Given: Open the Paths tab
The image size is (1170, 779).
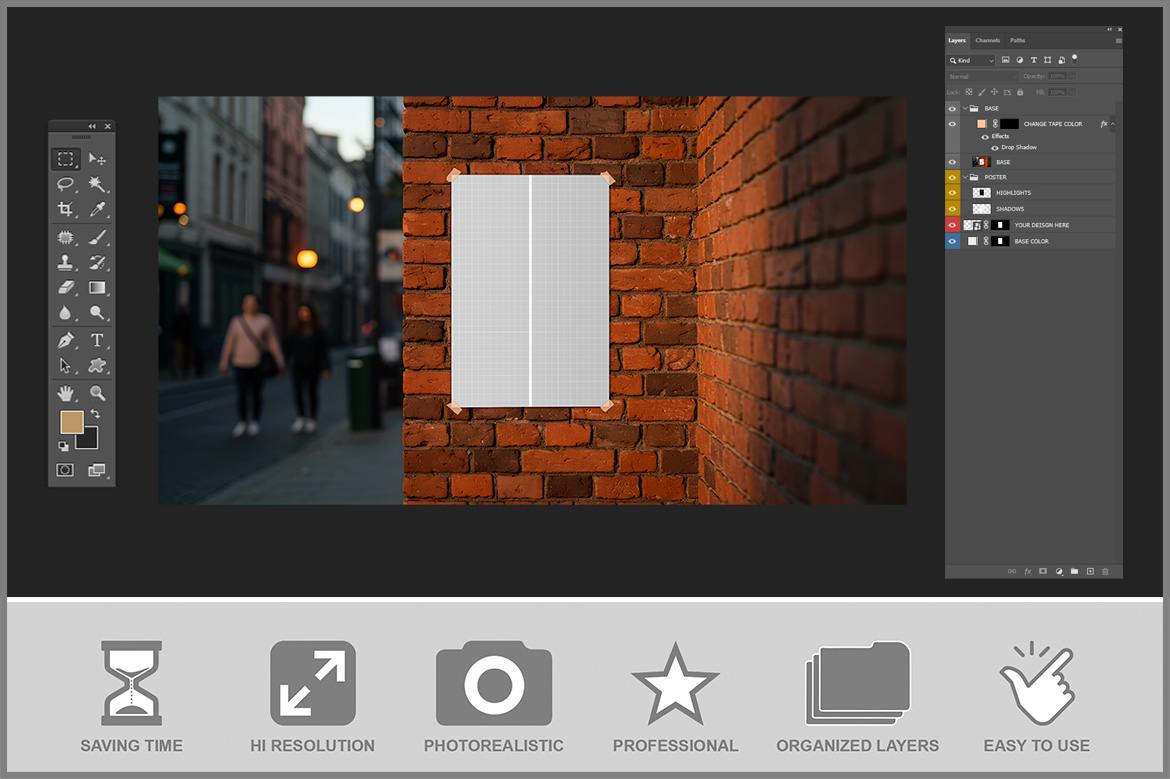Looking at the screenshot, I should (x=1017, y=40).
